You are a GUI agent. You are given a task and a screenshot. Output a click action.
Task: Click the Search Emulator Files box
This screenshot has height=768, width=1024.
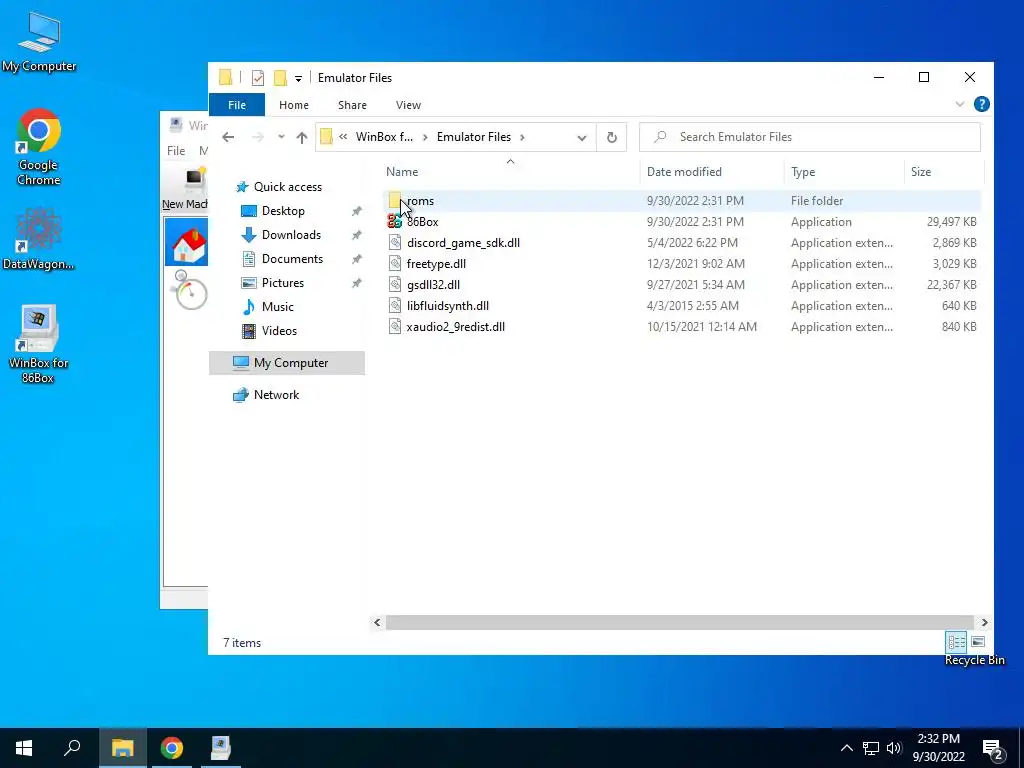[x=810, y=137]
